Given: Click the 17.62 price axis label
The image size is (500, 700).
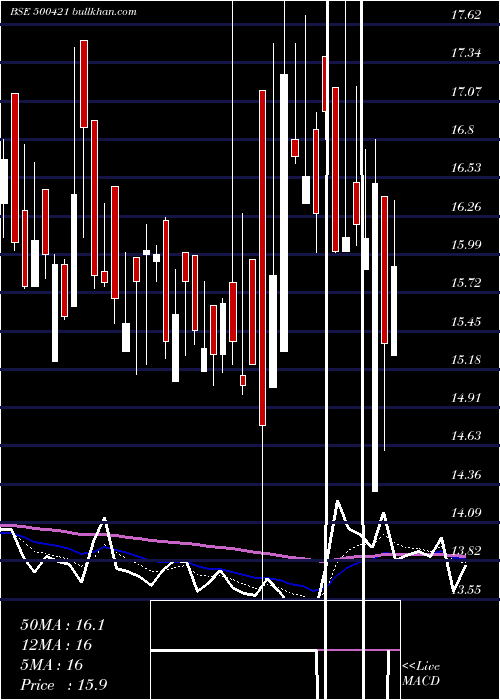Looking at the screenshot, I should 466,15.
